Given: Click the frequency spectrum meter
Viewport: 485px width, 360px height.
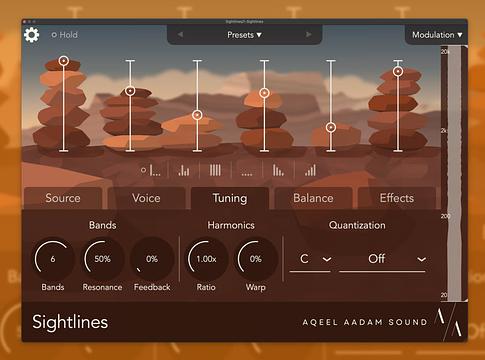Looking at the screenshot, I should click(x=454, y=173).
